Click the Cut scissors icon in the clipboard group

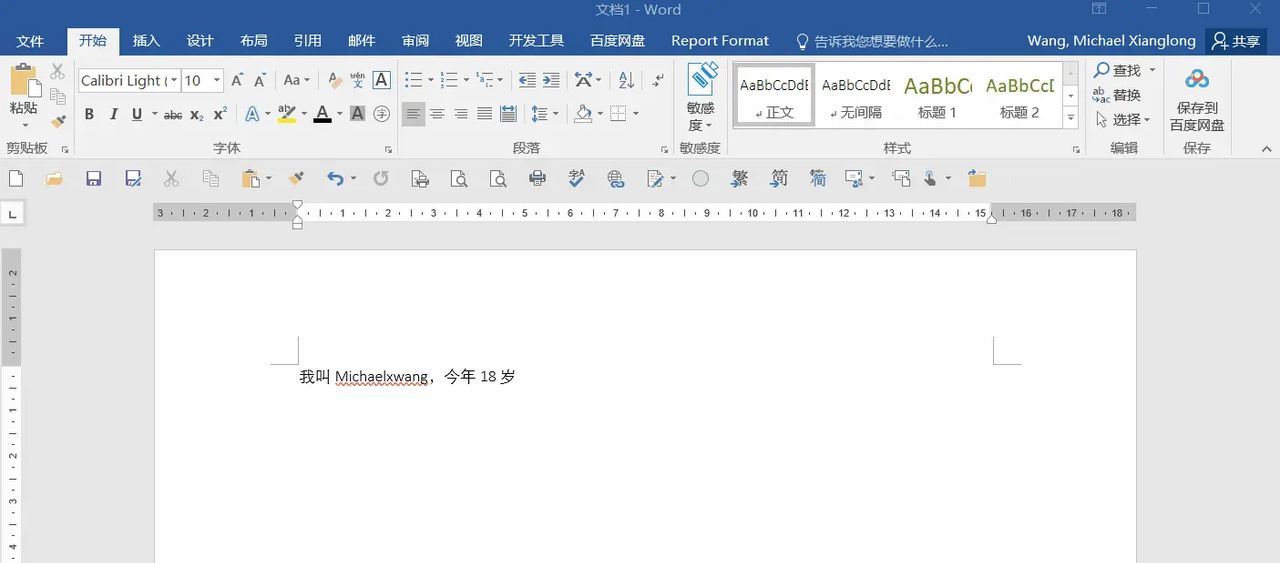(58, 72)
